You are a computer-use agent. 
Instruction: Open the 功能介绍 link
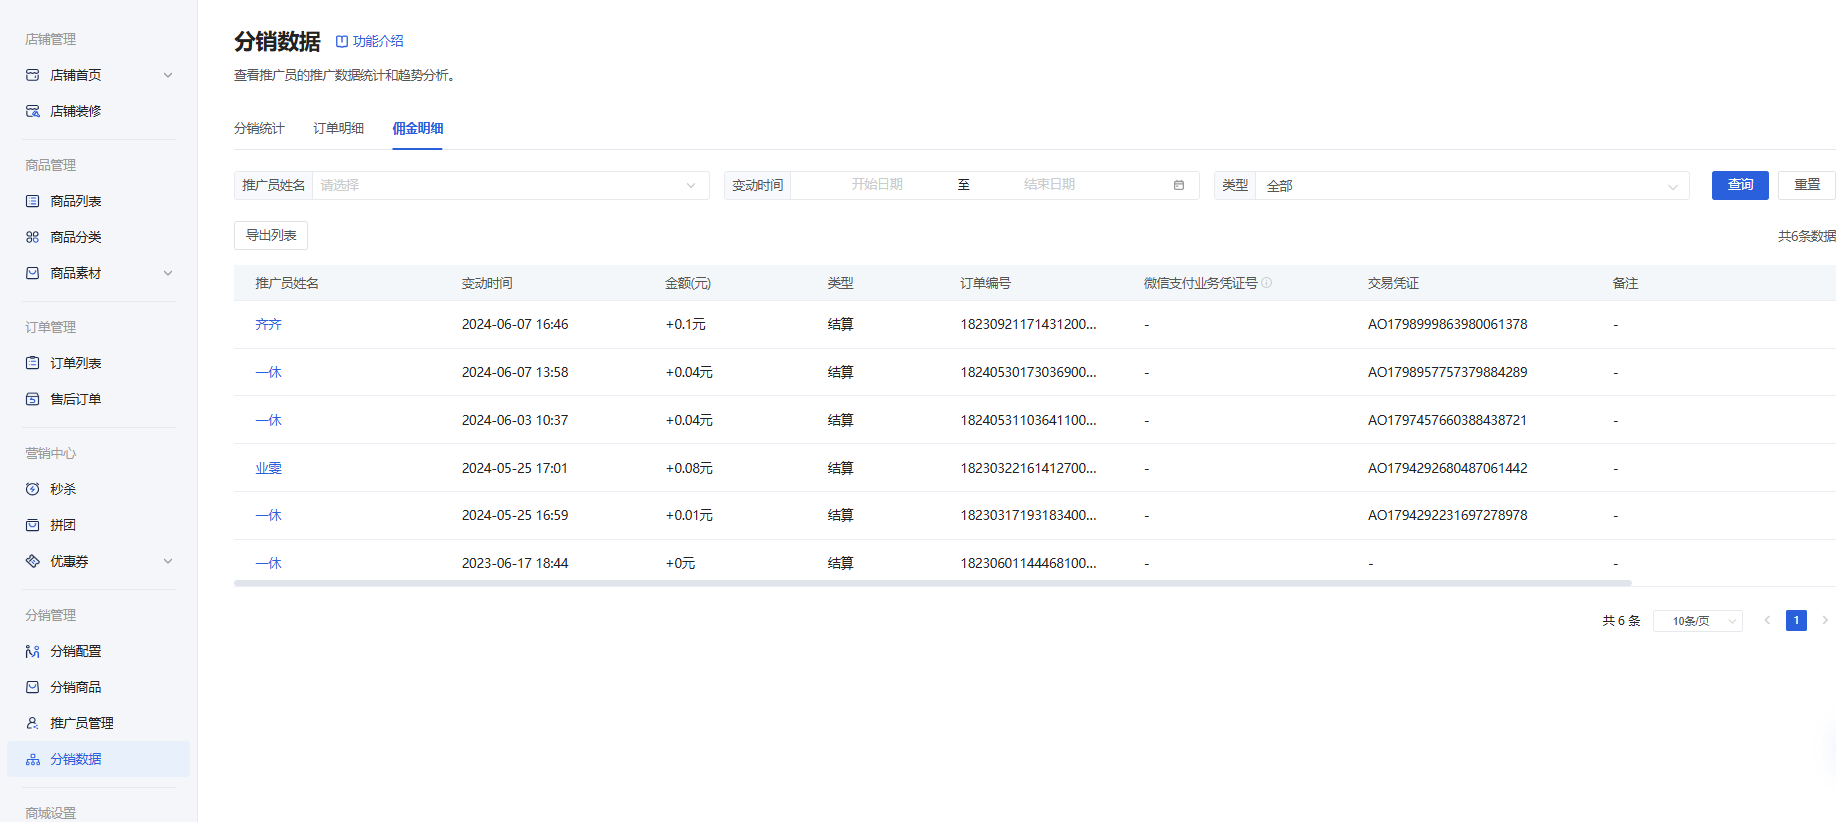[370, 41]
